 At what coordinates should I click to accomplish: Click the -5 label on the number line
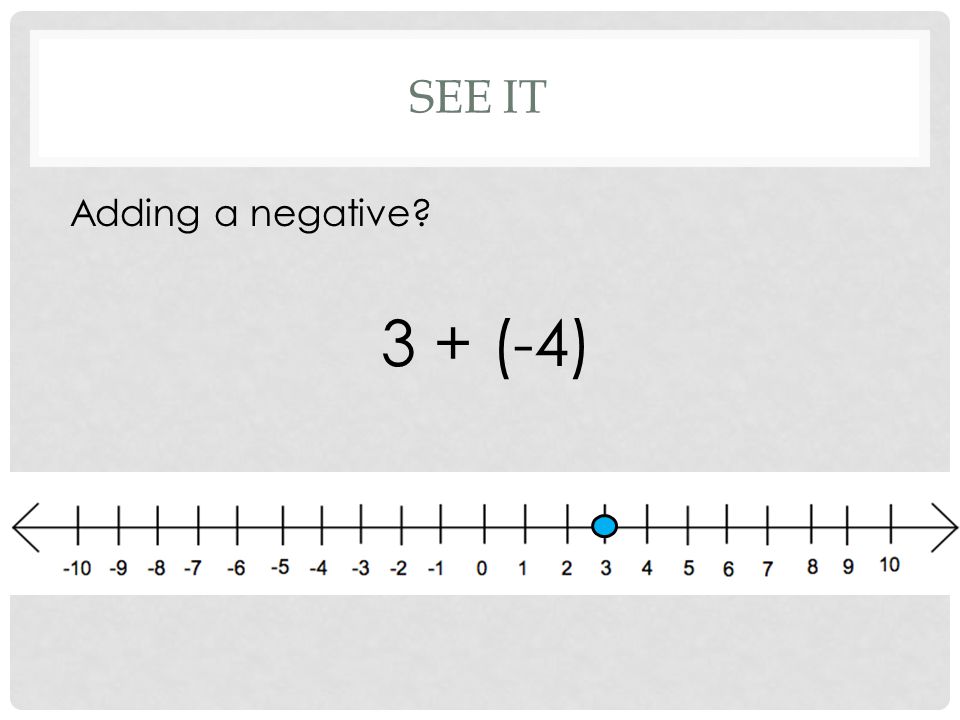(280, 567)
